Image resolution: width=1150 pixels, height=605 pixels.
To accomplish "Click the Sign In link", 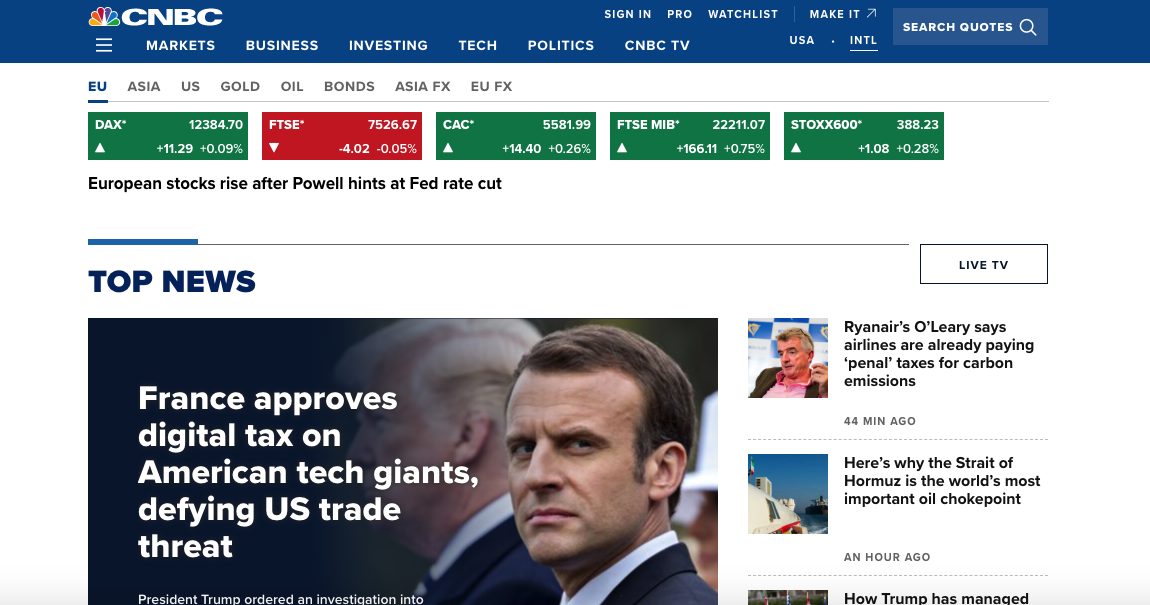I will (628, 14).
